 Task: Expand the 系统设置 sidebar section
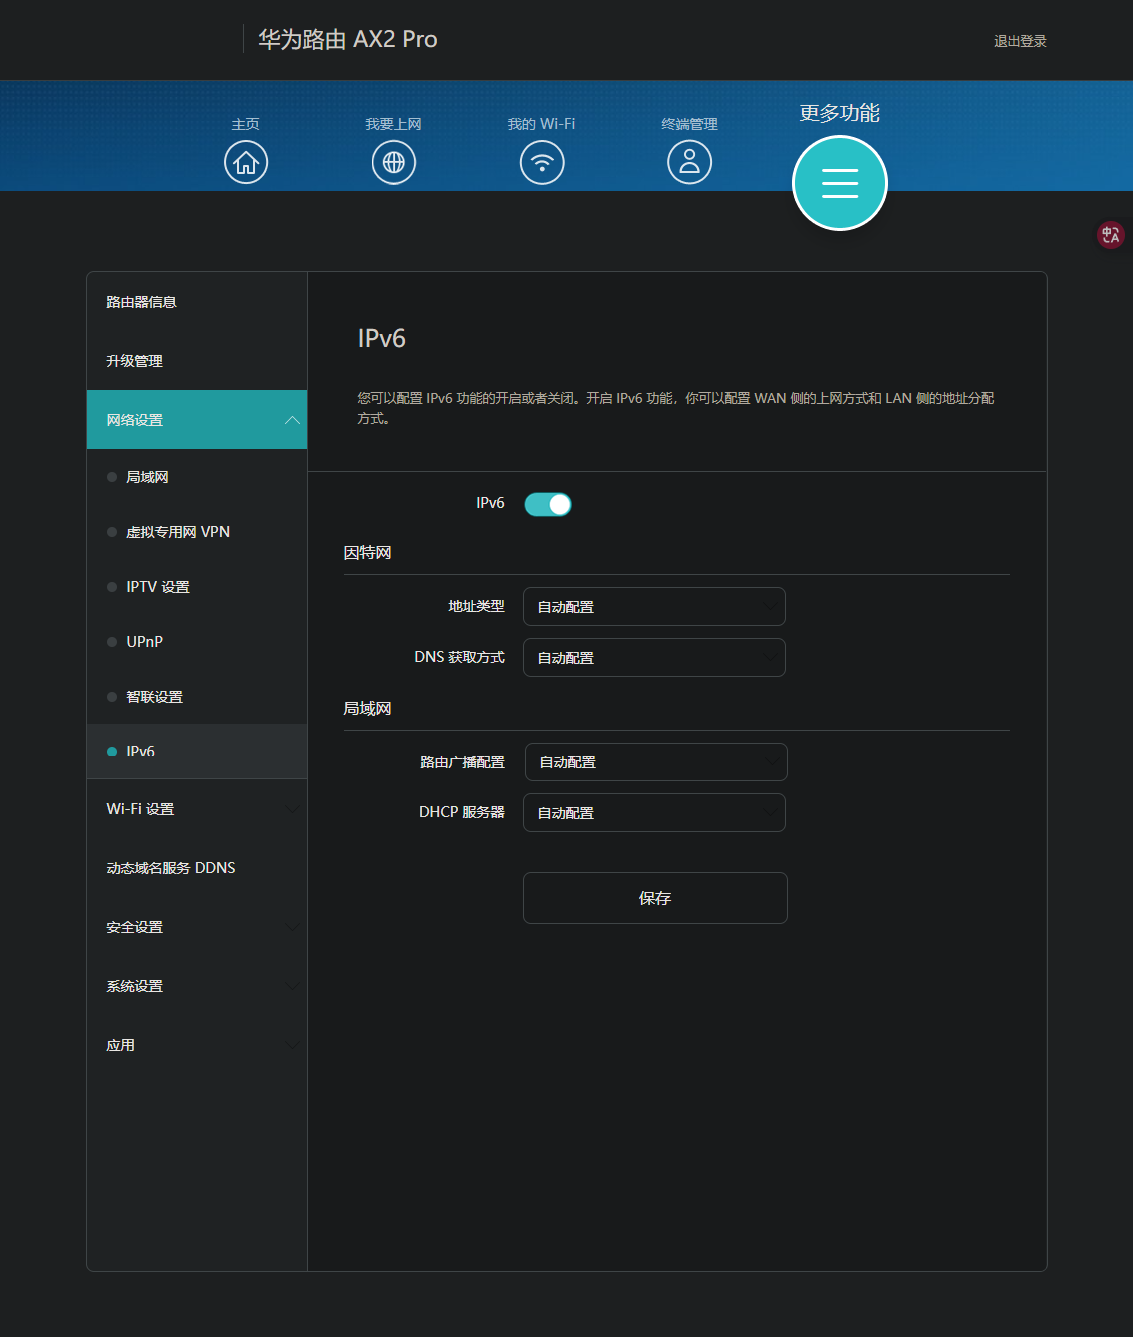[197, 986]
